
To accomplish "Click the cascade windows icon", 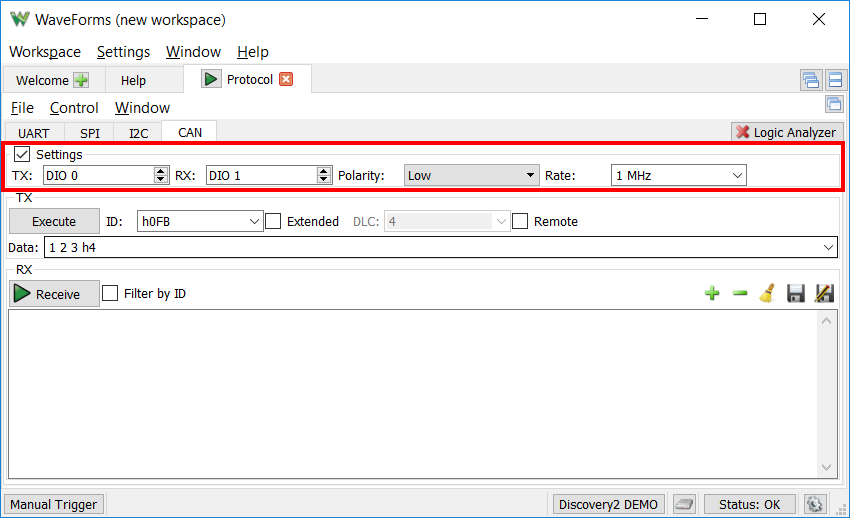I will coord(811,80).
